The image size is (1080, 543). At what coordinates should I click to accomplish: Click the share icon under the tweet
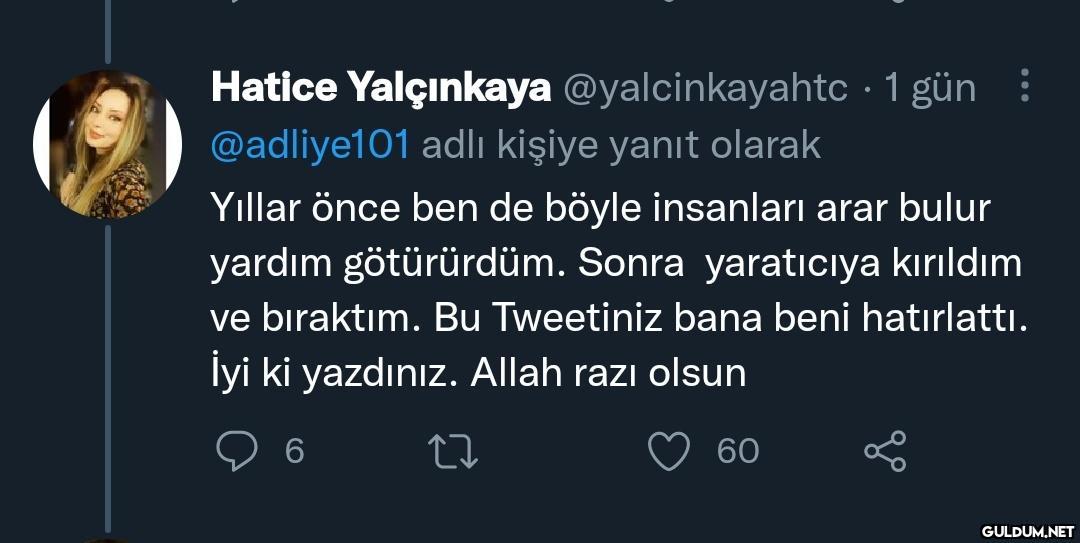click(885, 451)
